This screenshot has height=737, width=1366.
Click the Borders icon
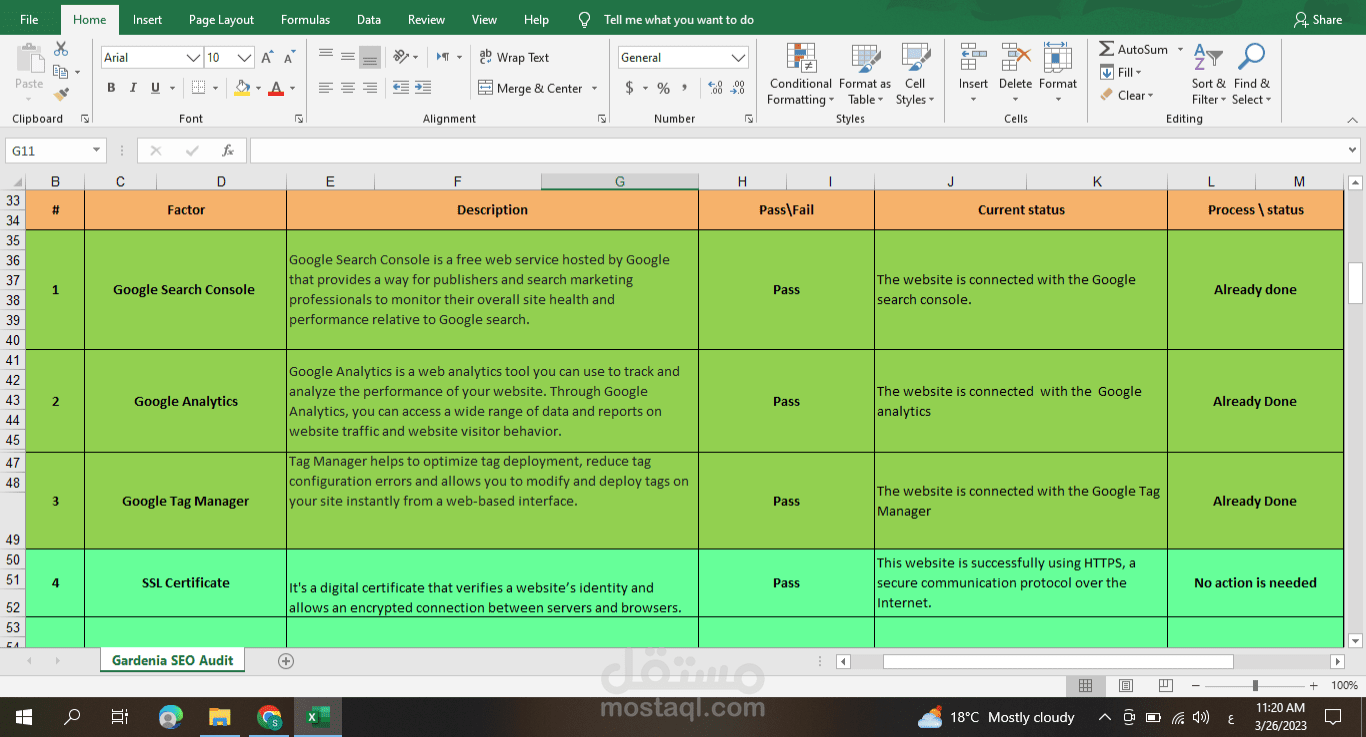(199, 88)
